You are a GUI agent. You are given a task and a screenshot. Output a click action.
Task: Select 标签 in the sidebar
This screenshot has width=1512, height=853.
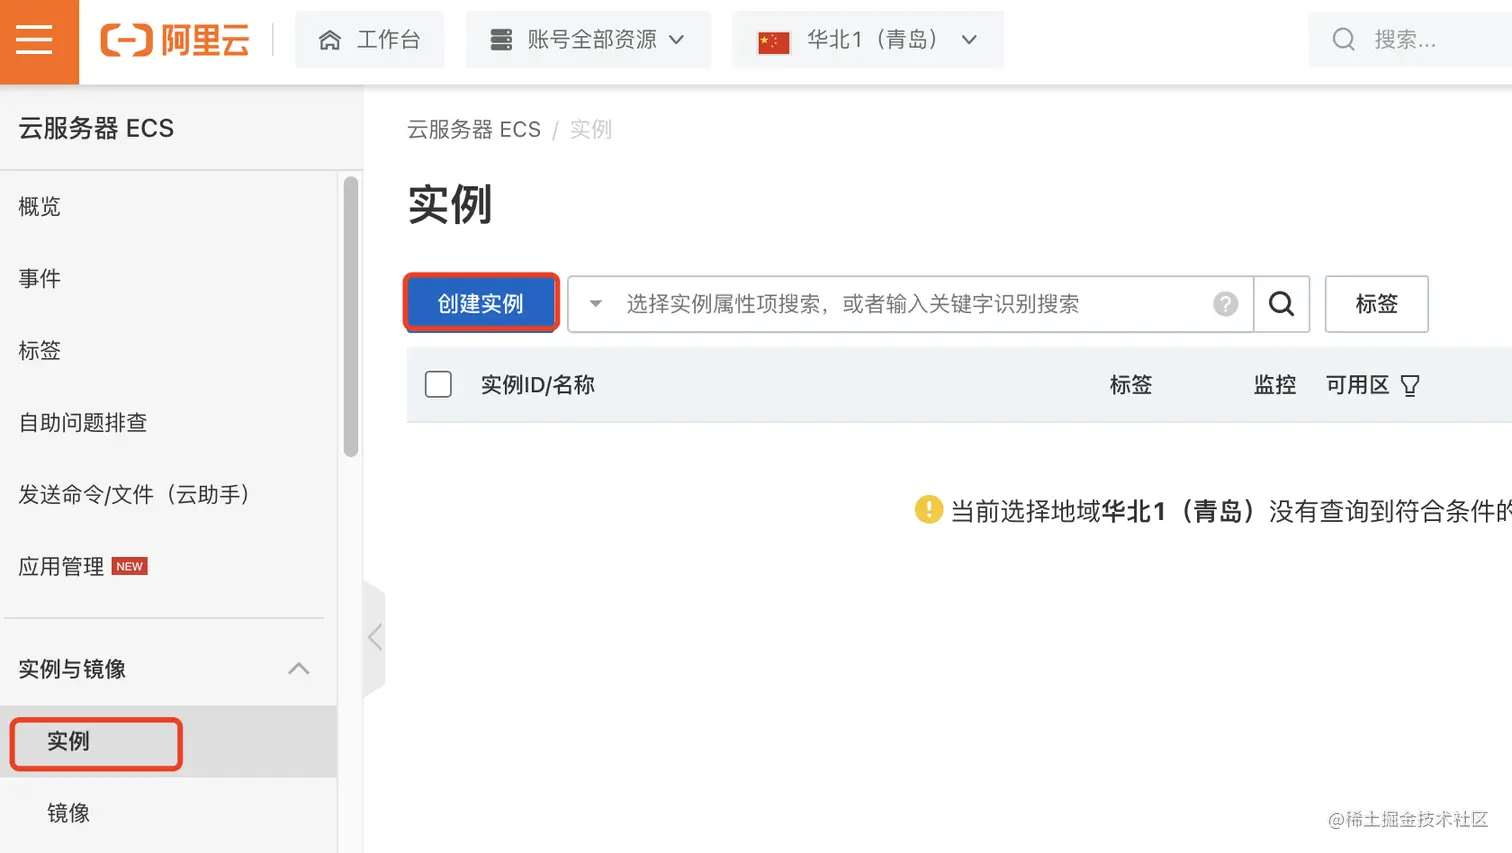[40, 351]
